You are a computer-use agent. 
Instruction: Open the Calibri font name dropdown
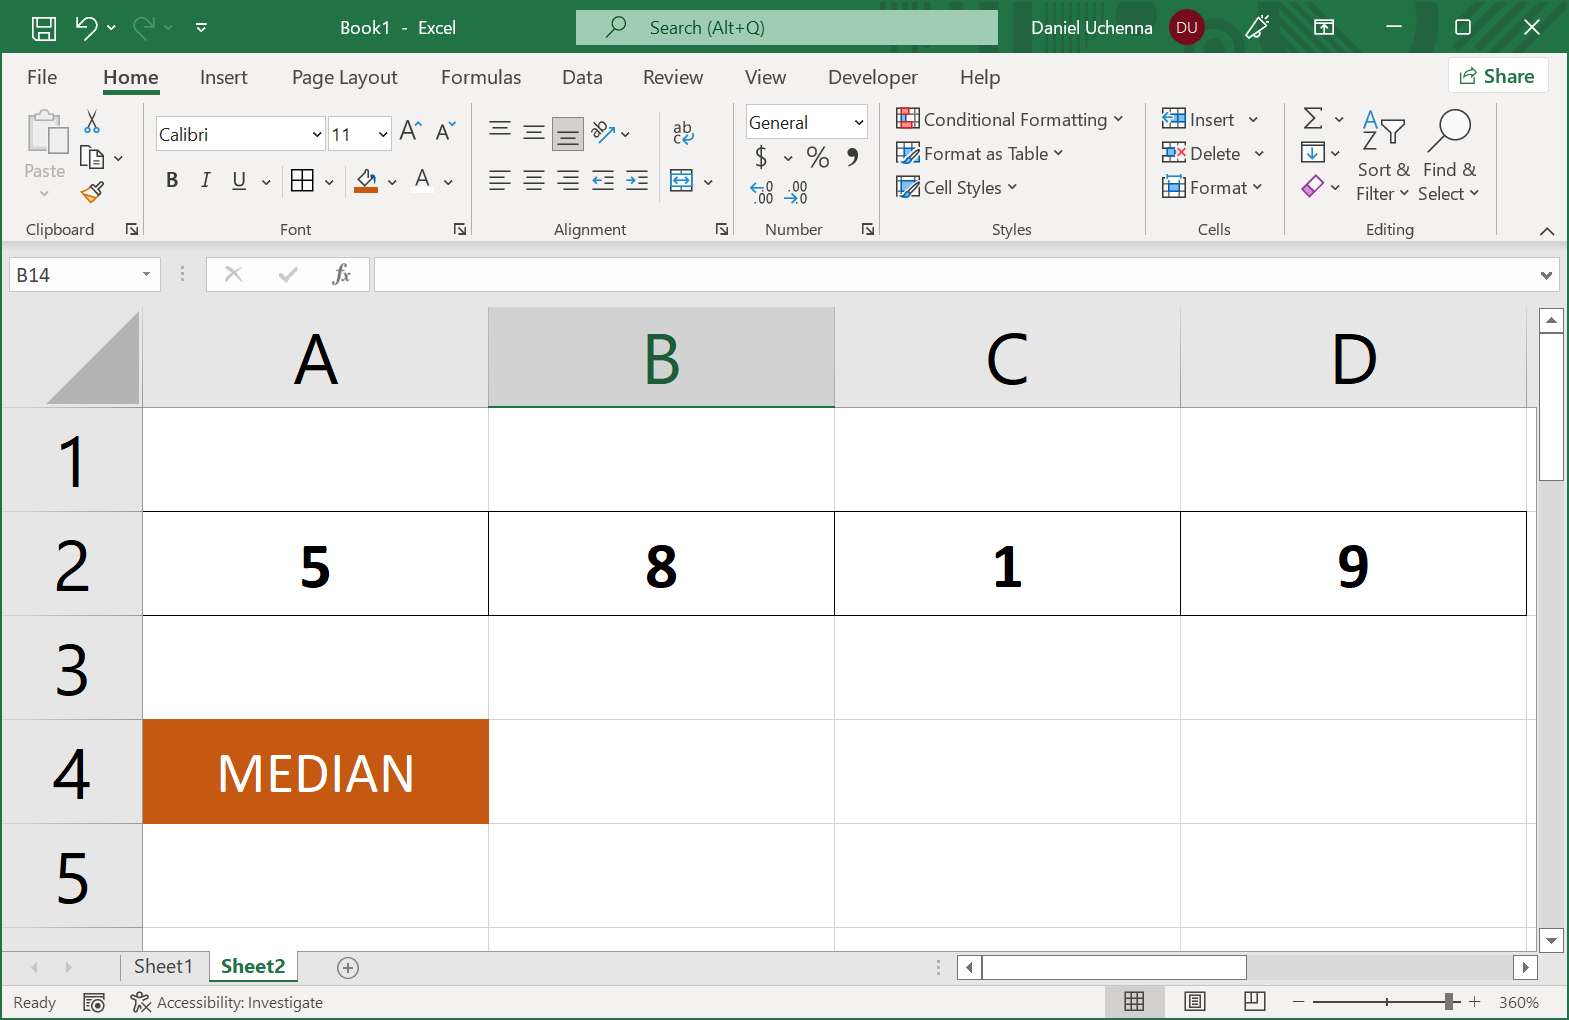coord(317,134)
